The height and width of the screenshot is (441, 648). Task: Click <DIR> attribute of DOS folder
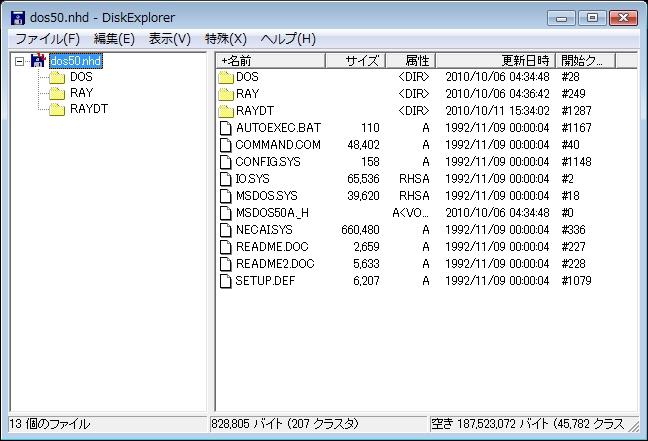pyautogui.click(x=414, y=77)
